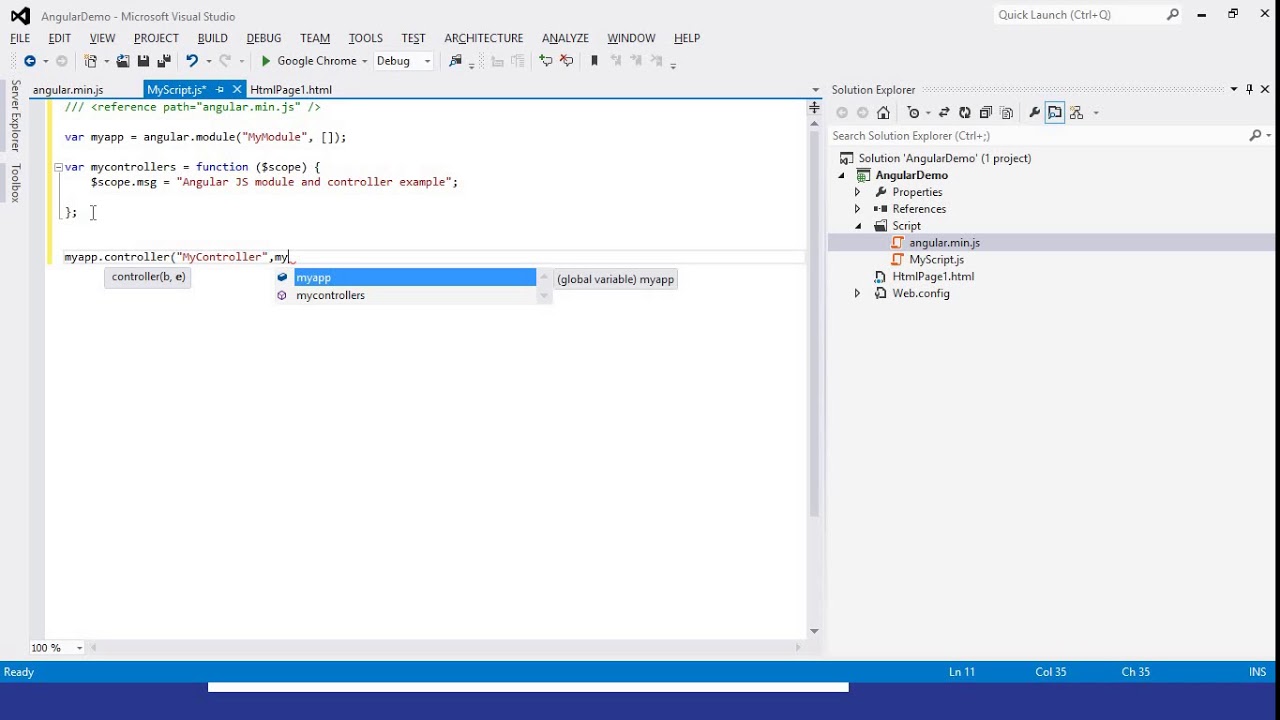Collapse the AngularDemo project node
Viewport: 1280px width, 720px height.
(x=841, y=175)
